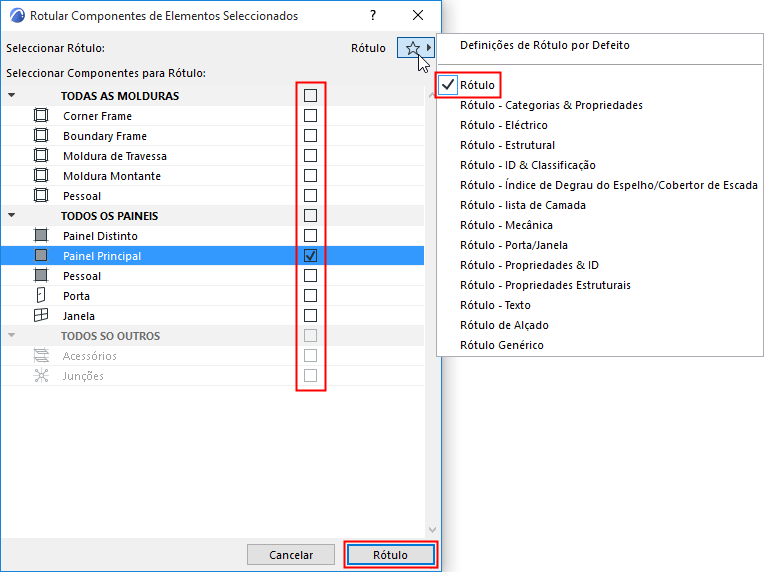Choose Rótulo - Eléctrico from the list
Viewport: 764px width, 572px height.
504,125
